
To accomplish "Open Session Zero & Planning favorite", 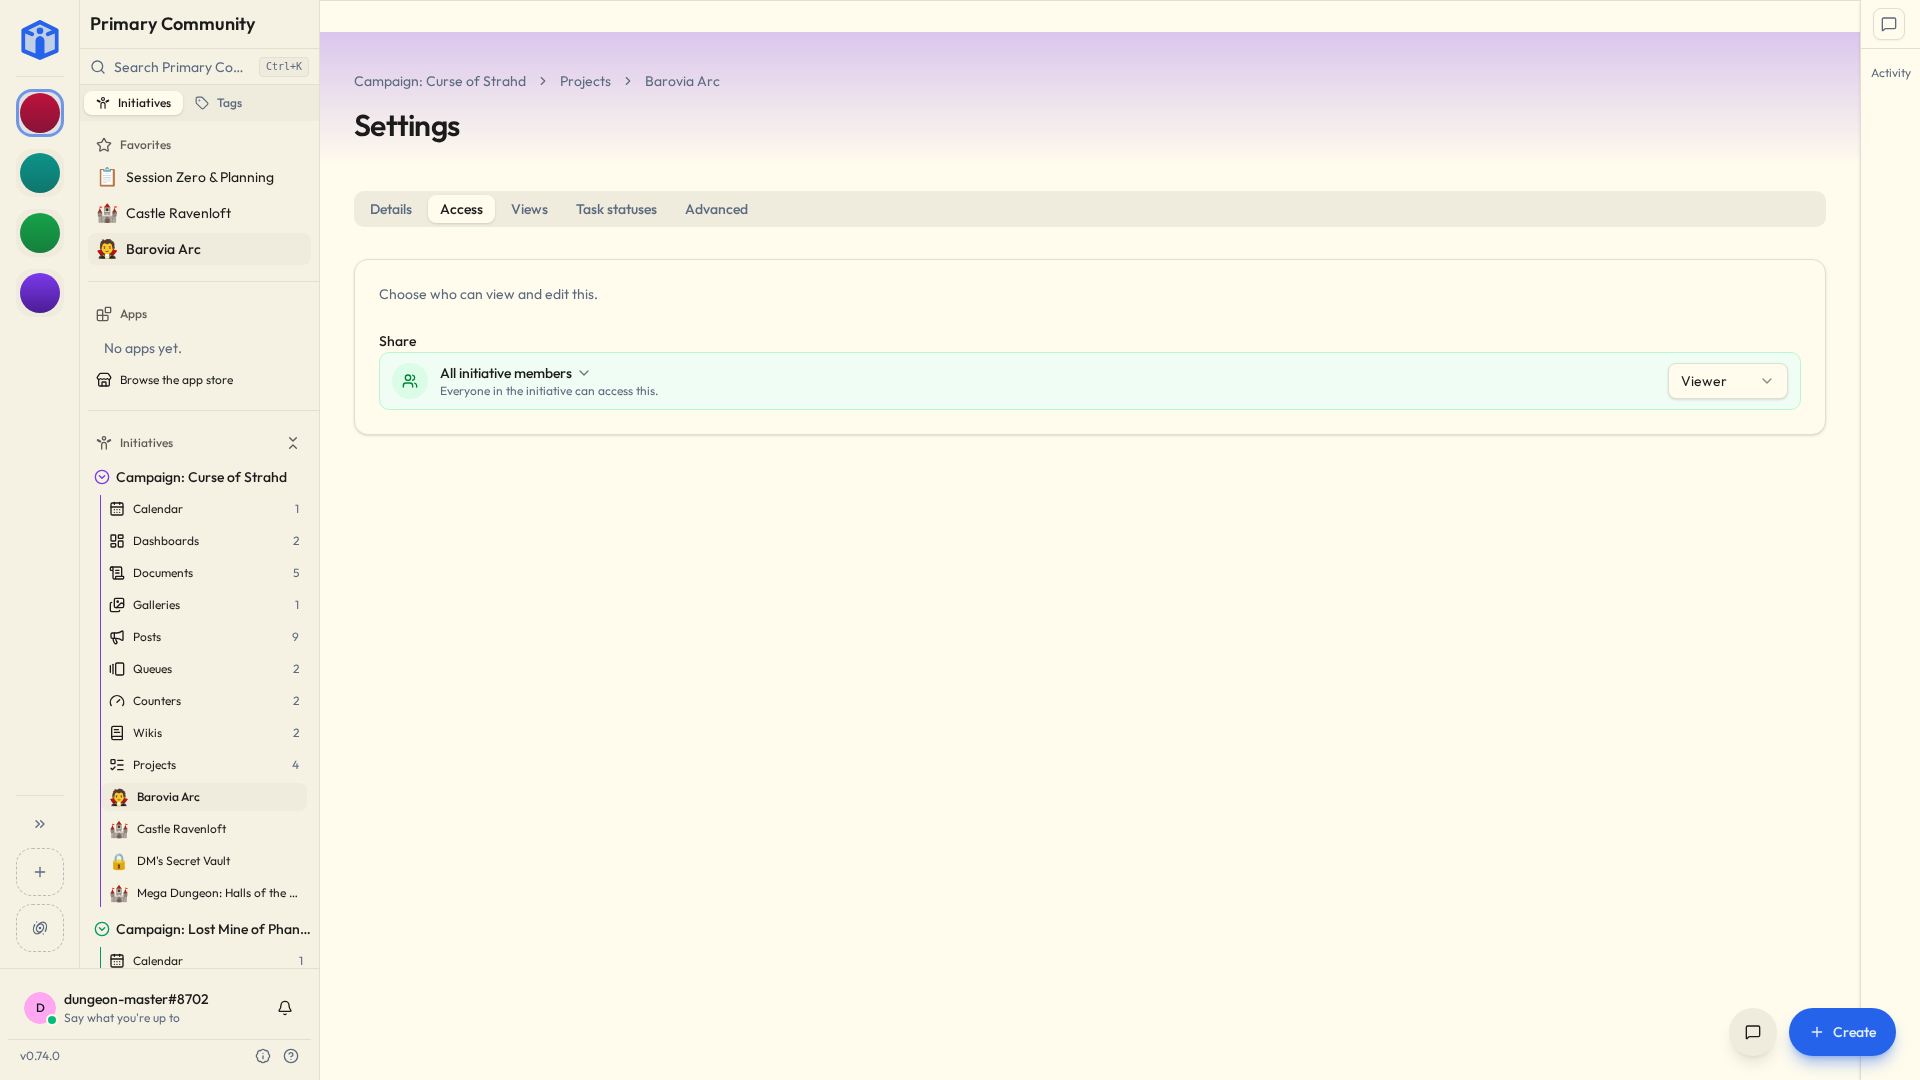I will (199, 177).
